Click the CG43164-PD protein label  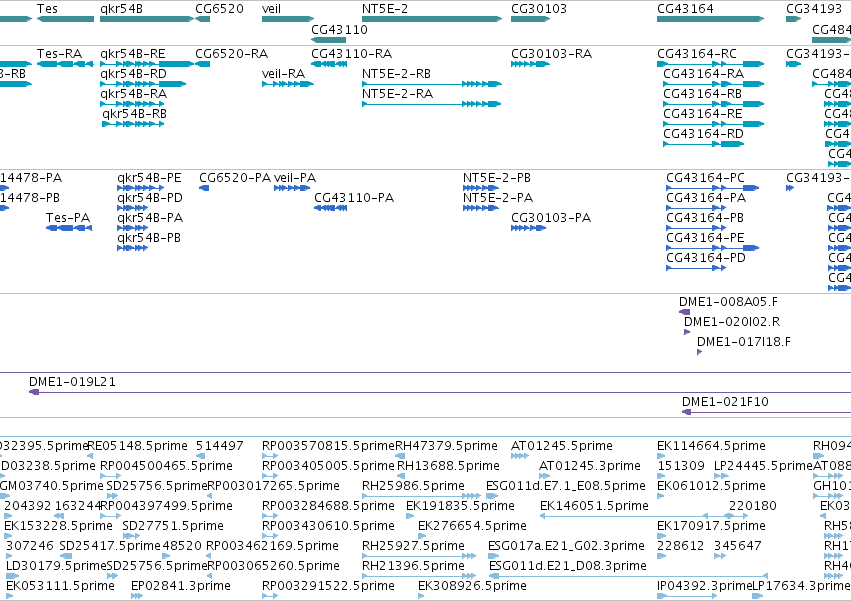click(x=706, y=257)
